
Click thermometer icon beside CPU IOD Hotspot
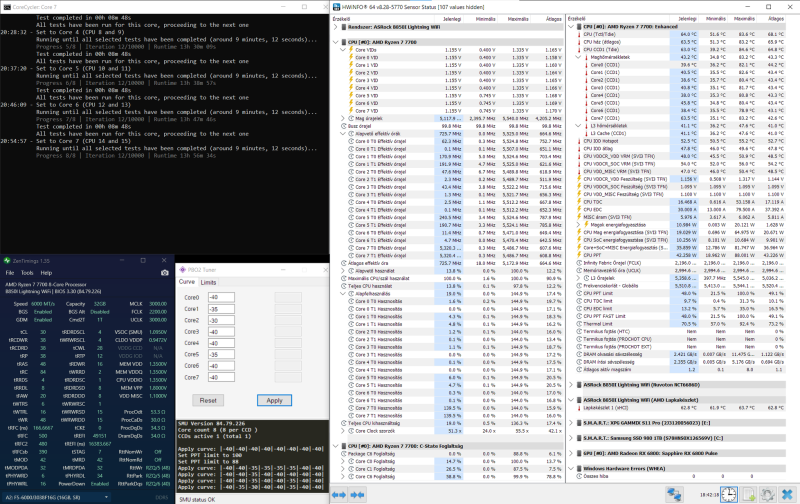tap(579, 141)
